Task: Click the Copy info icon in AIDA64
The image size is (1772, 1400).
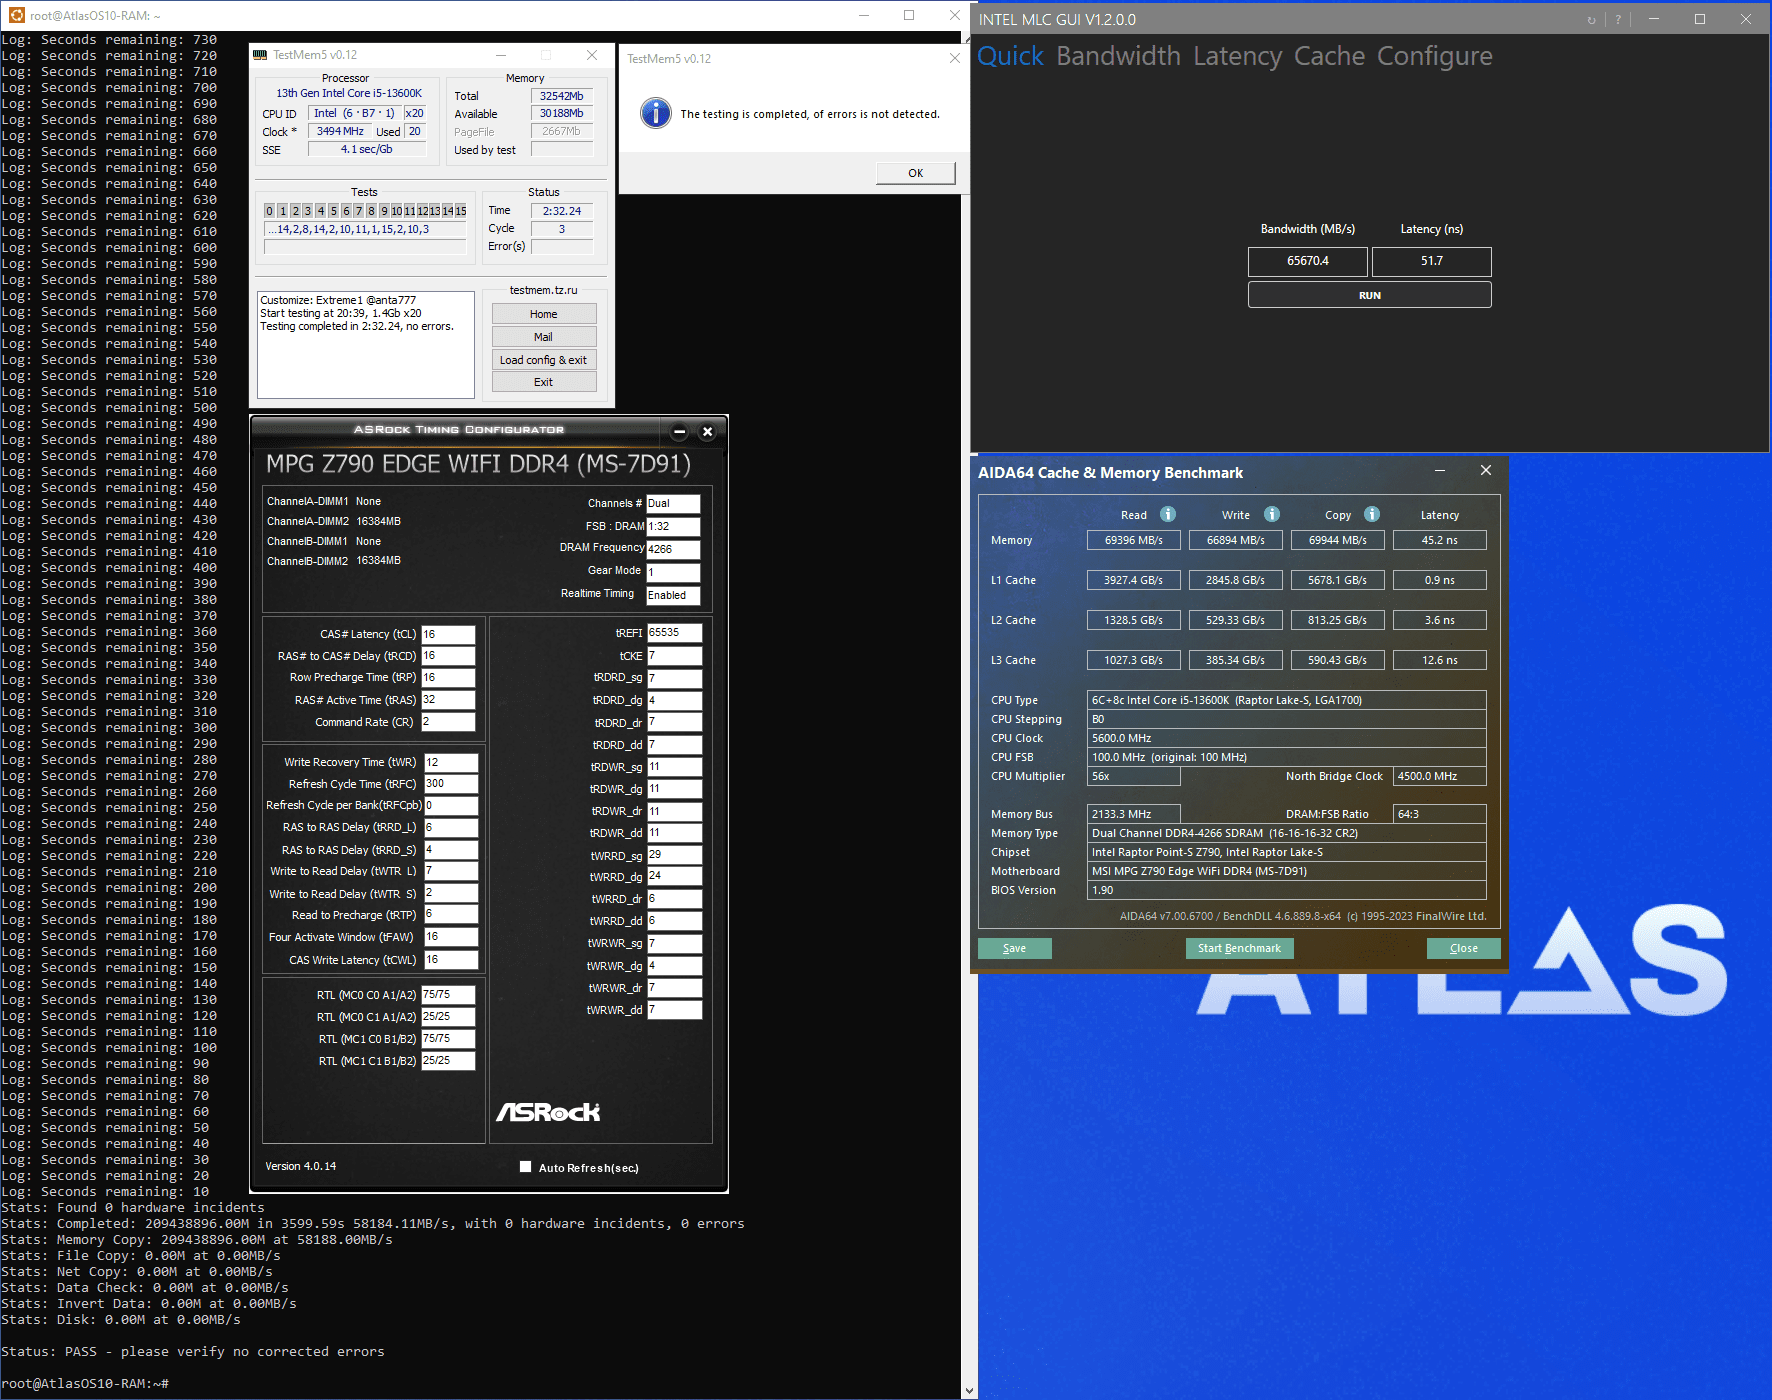Action: [x=1372, y=514]
